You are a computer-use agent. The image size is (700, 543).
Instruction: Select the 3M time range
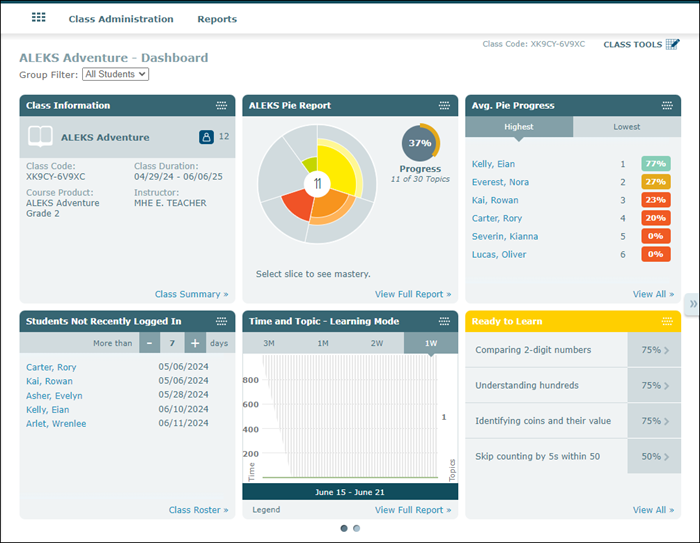click(x=269, y=343)
